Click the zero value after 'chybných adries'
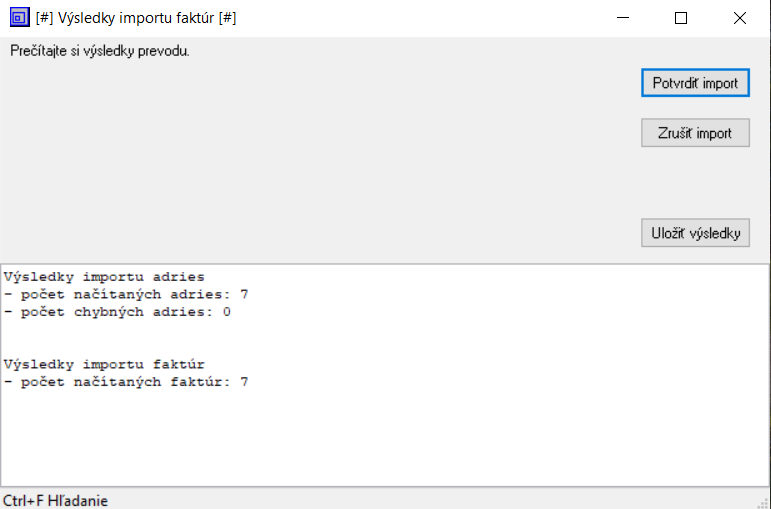The height and width of the screenshot is (509, 771). [226, 312]
